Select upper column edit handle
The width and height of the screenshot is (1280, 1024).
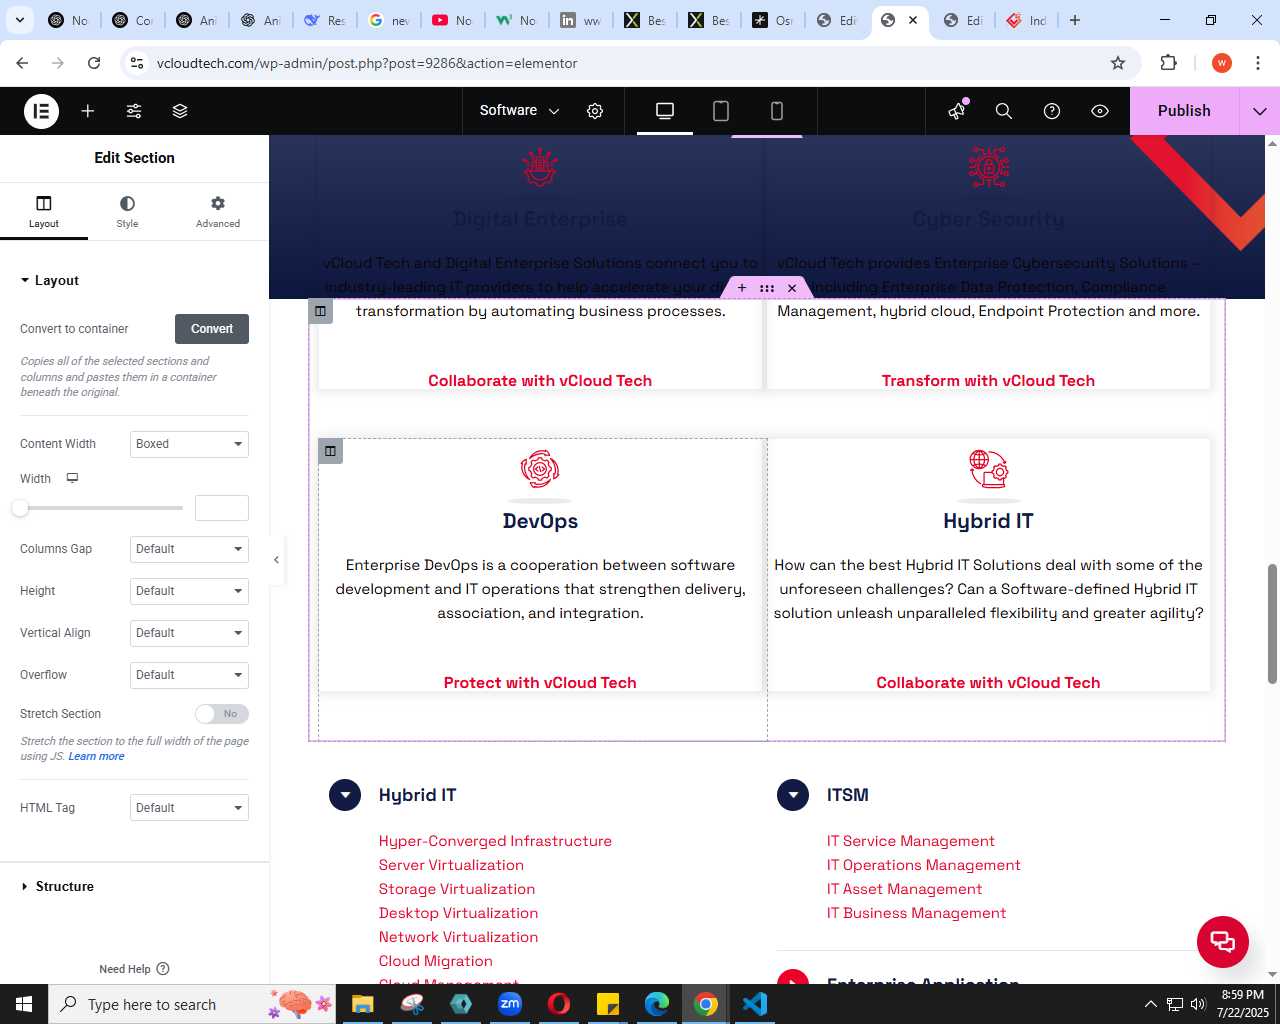click(320, 311)
